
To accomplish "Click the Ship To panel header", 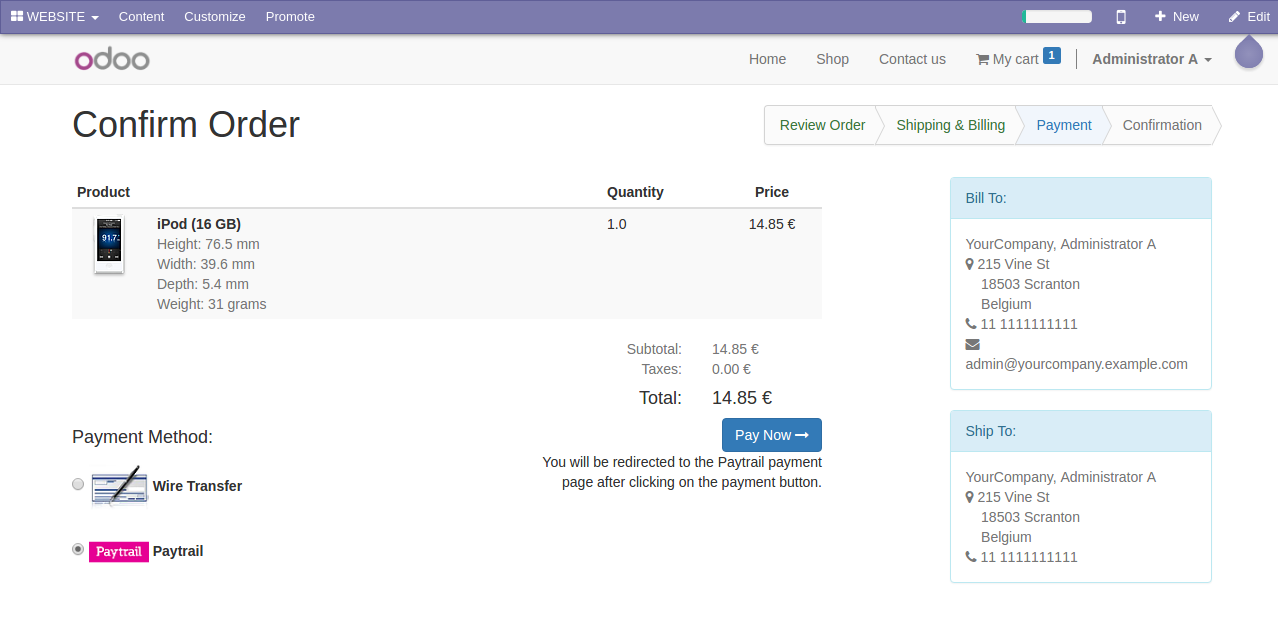I will [1080, 431].
